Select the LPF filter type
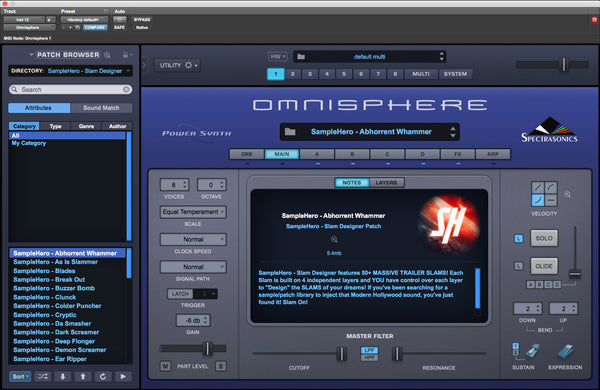The image size is (600, 390). point(369,350)
